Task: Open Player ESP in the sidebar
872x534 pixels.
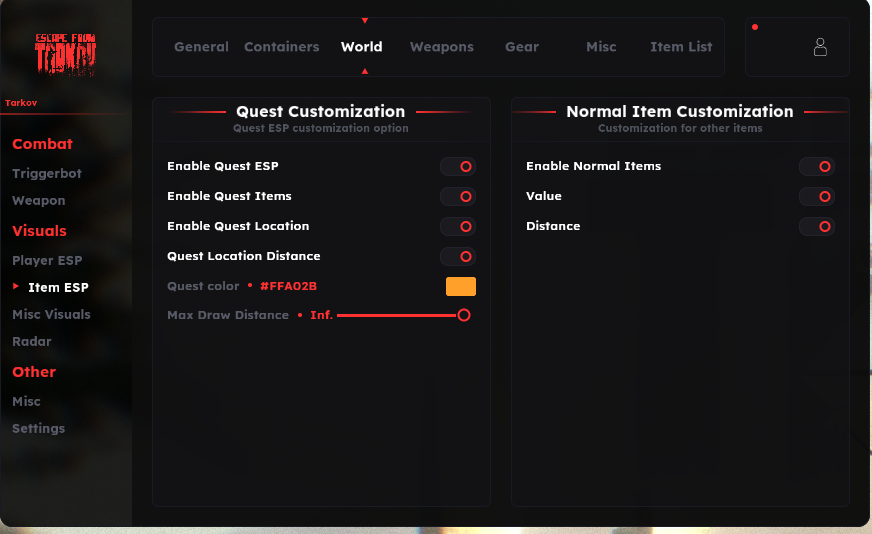Action: point(47,261)
